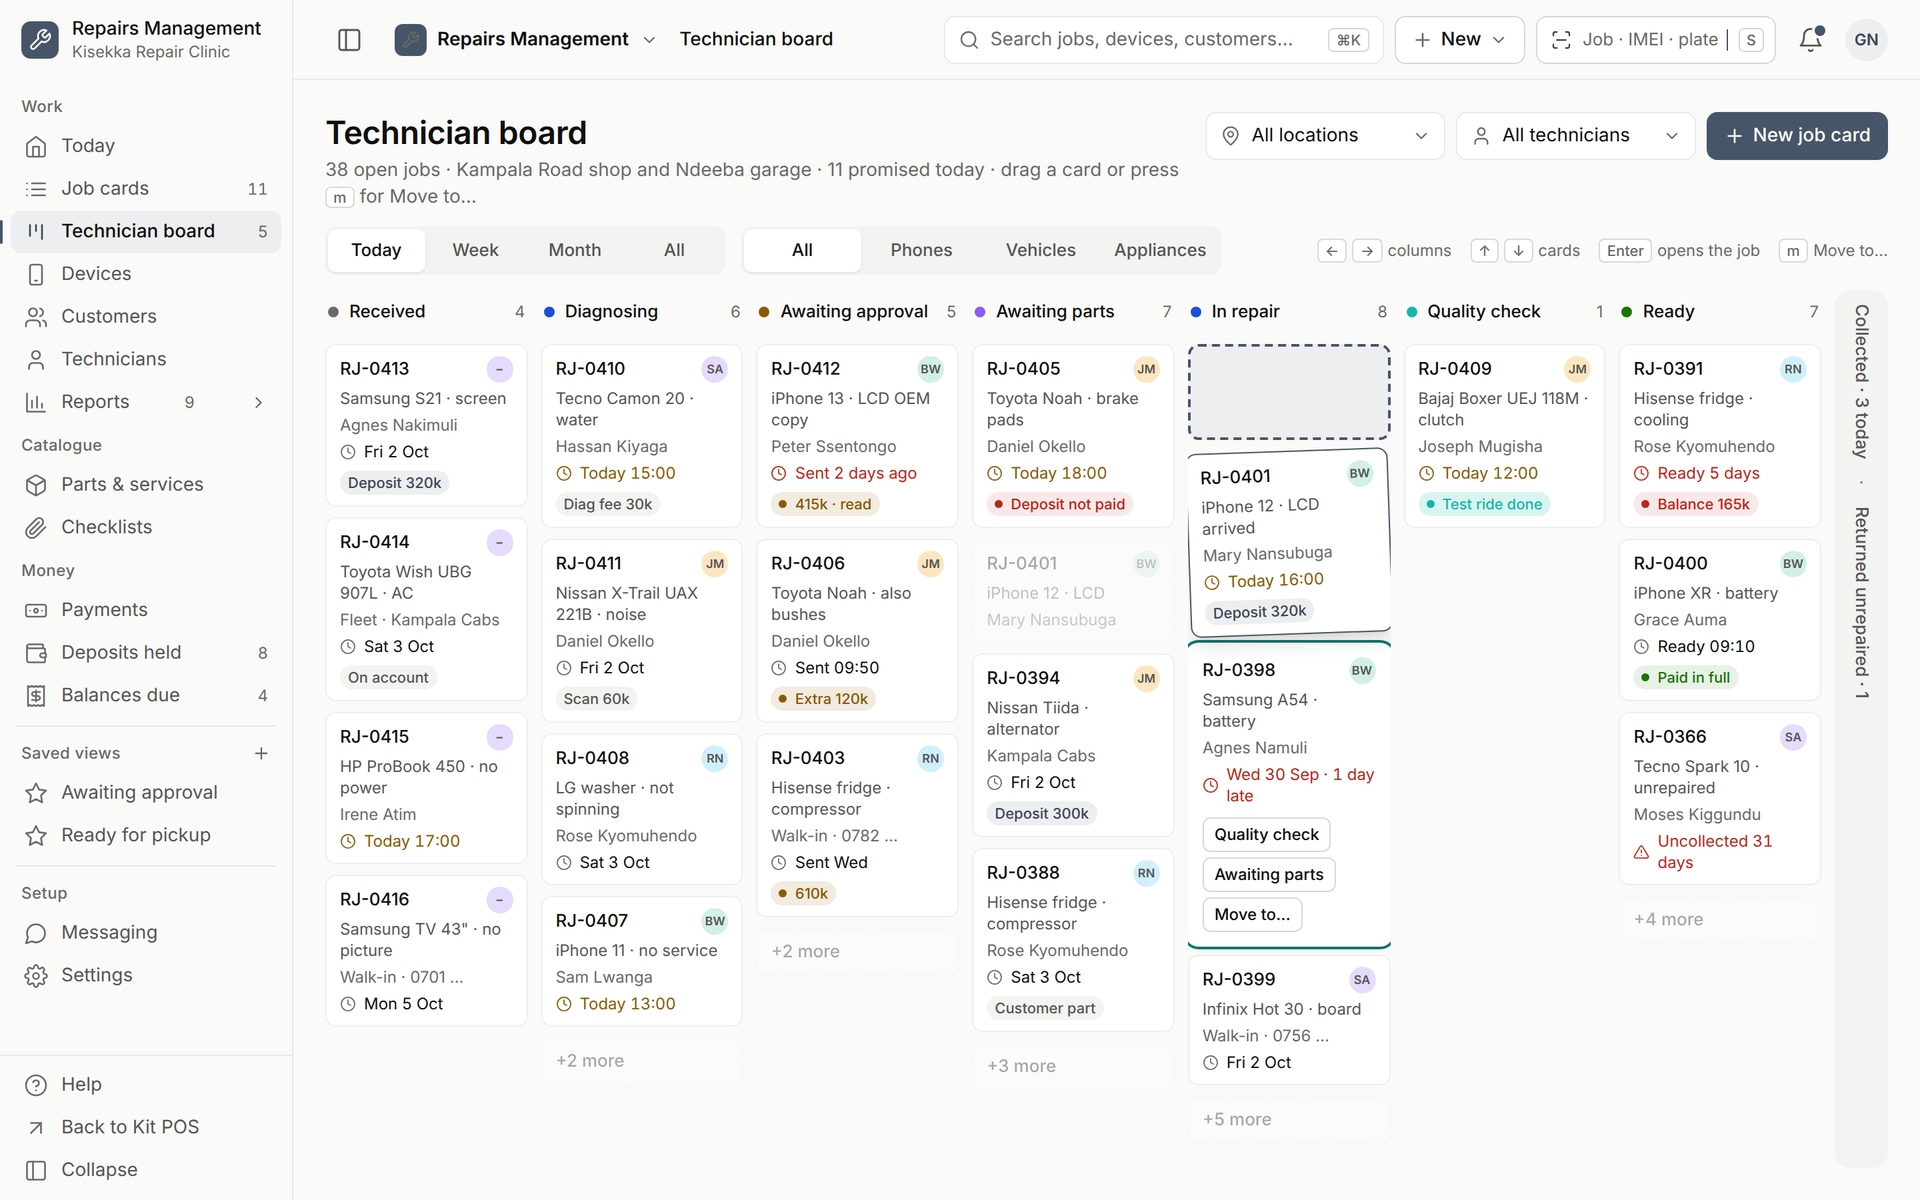Open the All technicians dropdown

(1575, 136)
